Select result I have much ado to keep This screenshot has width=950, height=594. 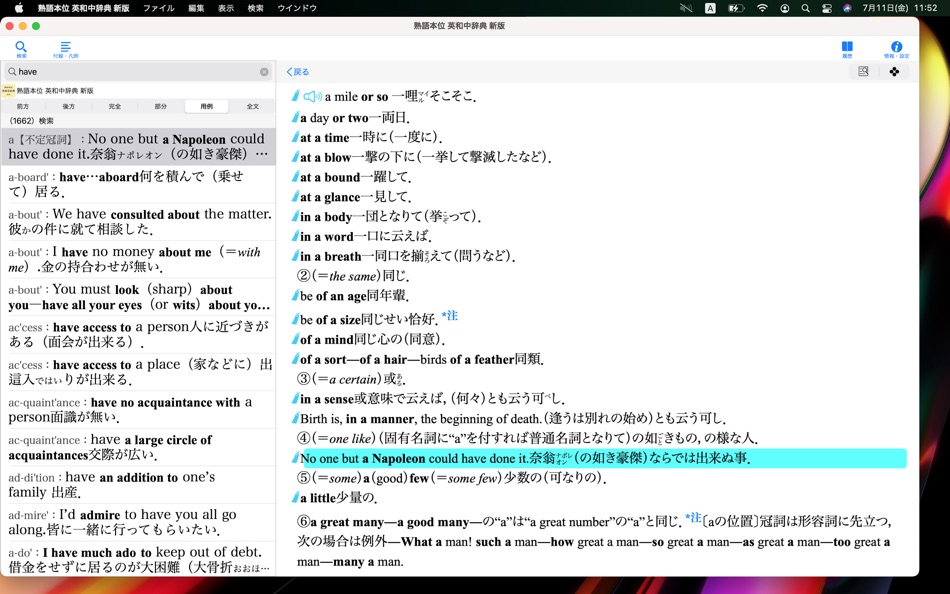[x=138, y=559]
